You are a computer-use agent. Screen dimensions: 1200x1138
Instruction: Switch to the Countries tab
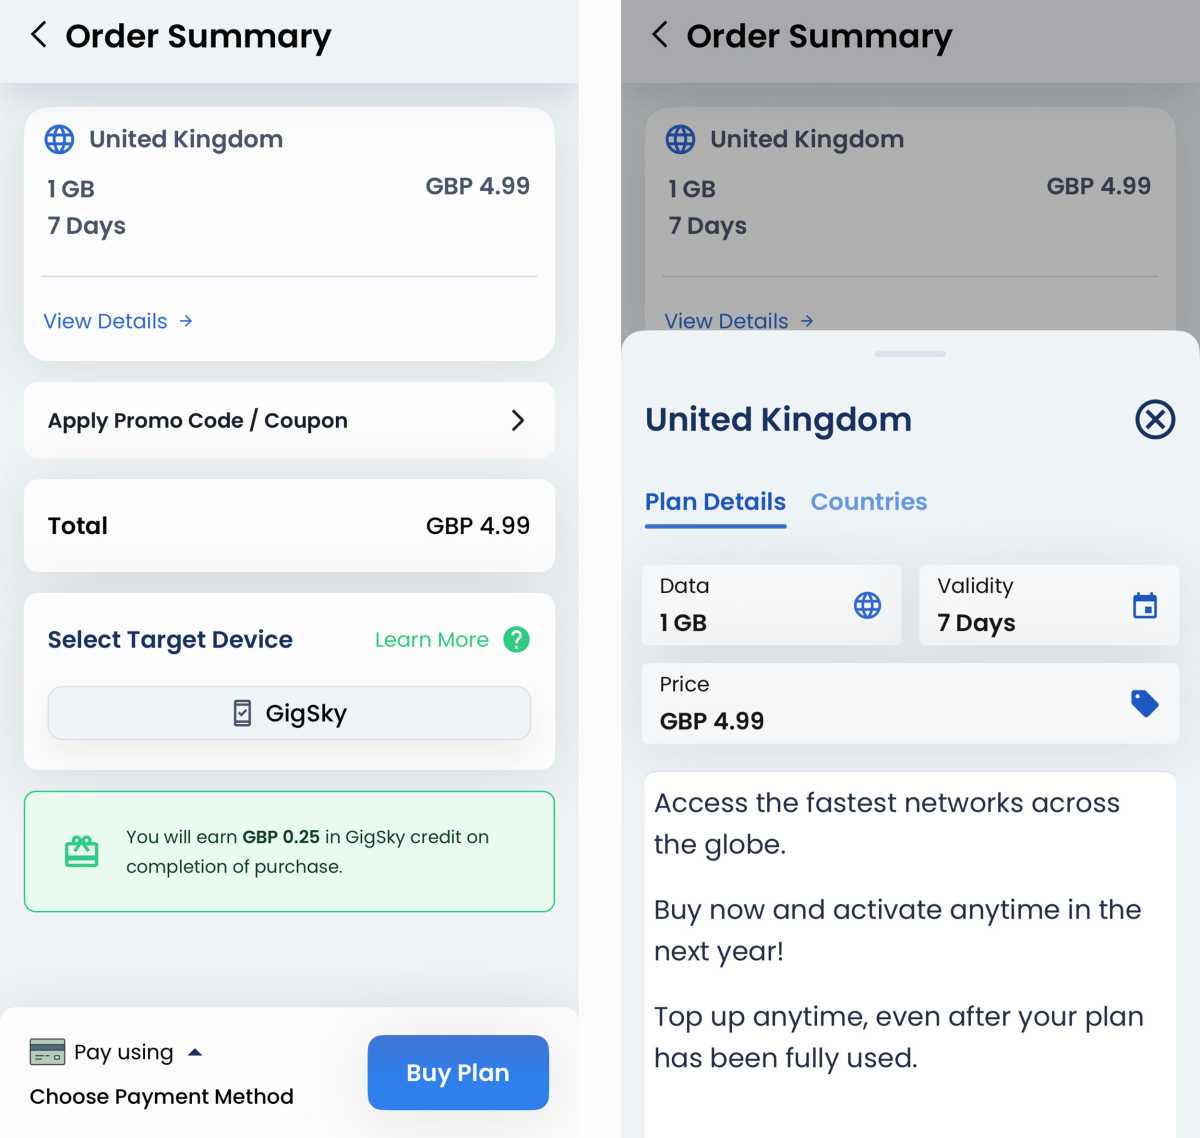click(x=868, y=501)
